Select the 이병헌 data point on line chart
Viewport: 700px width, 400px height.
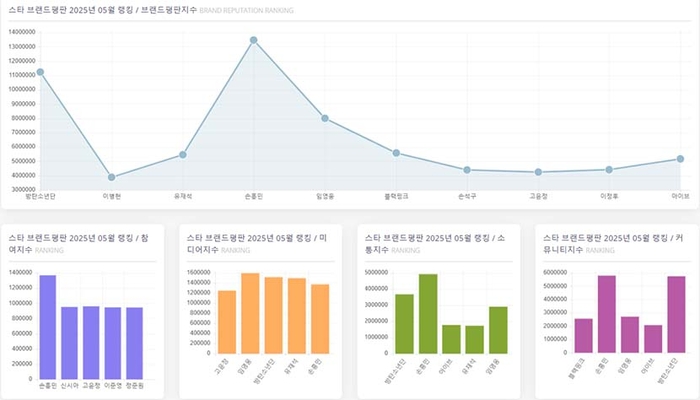coord(112,177)
